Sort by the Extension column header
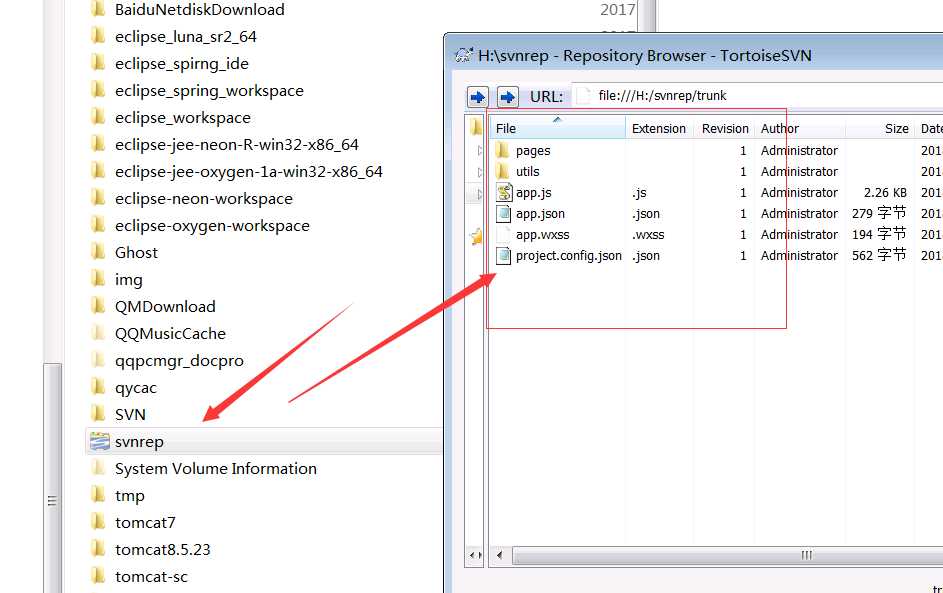The height and width of the screenshot is (593, 943). click(659, 128)
